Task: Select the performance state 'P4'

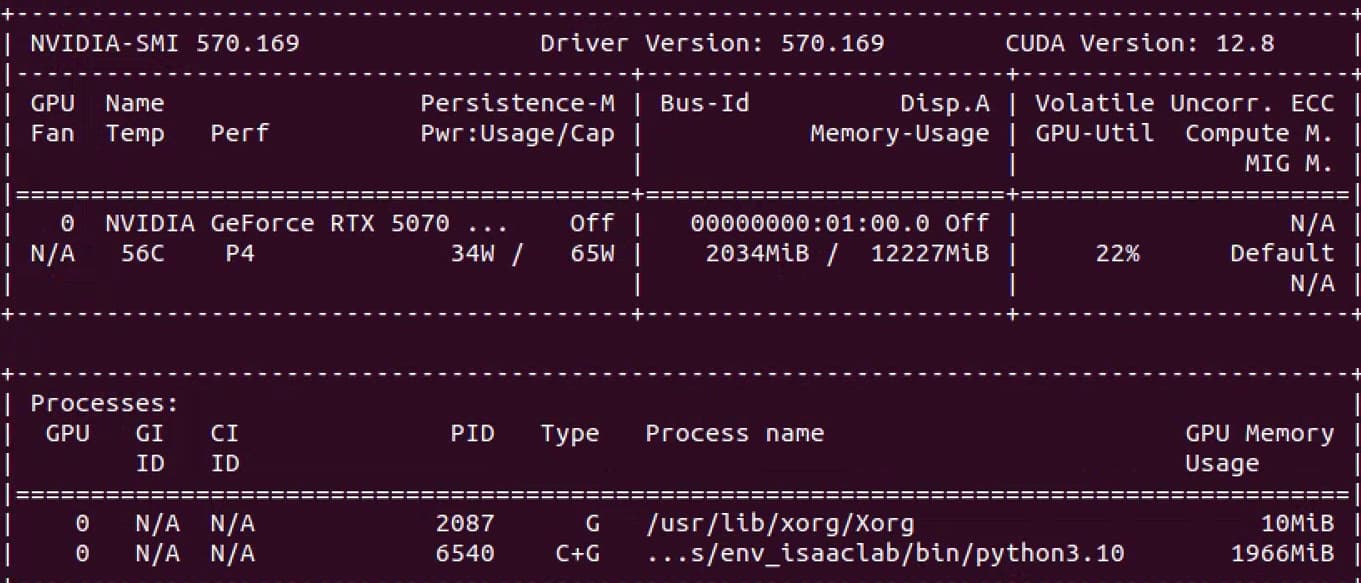Action: [x=240, y=253]
